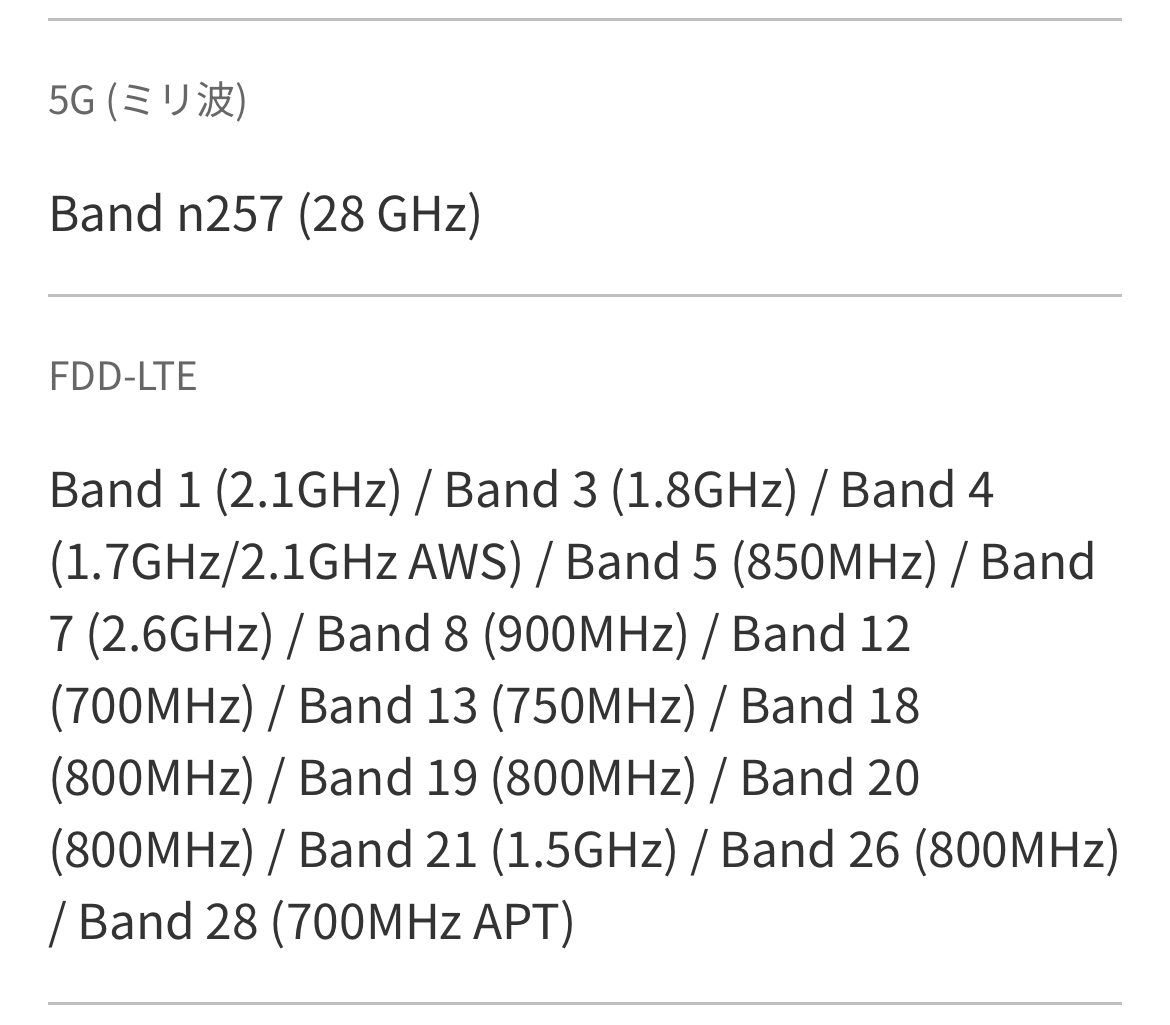This screenshot has width=1170, height=1025.
Task: Click the divider line above FDD-LTE
Action: coord(585,296)
